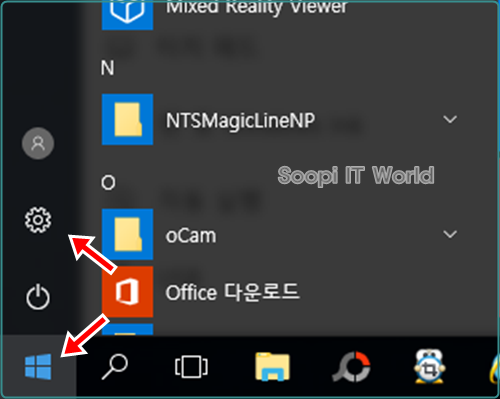The height and width of the screenshot is (399, 500).
Task: Open Settings via the gear icon
Action: pos(38,220)
